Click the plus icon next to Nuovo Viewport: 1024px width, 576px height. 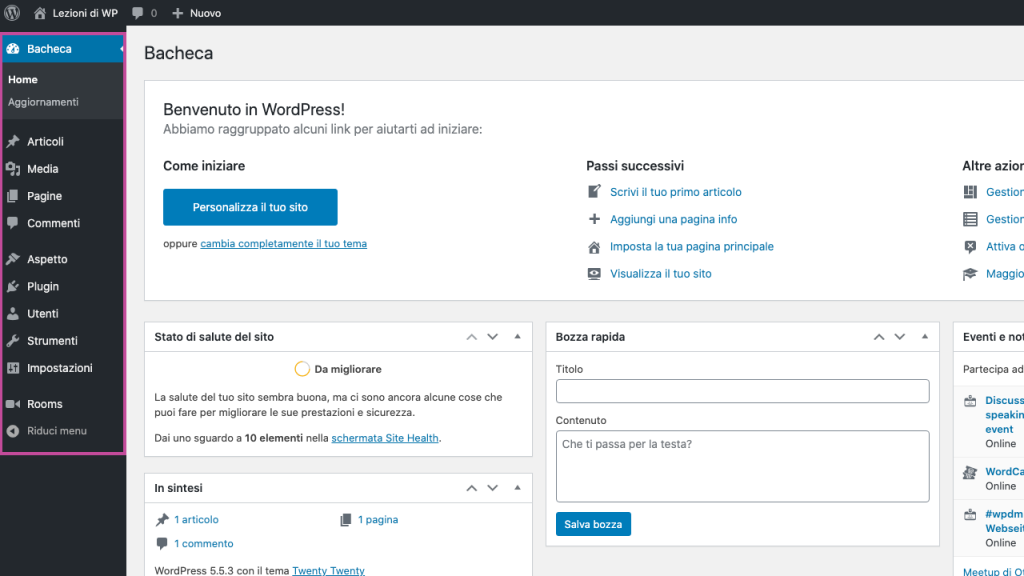pos(178,13)
